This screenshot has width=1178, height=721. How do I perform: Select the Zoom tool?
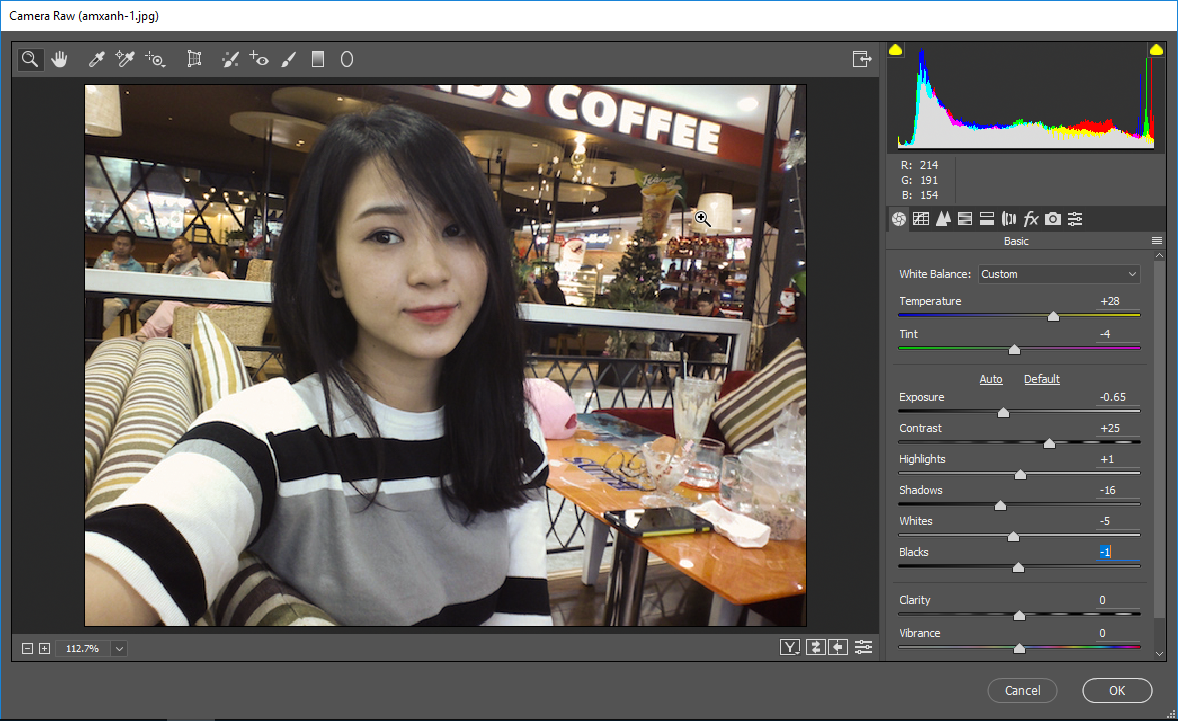pyautogui.click(x=29, y=59)
